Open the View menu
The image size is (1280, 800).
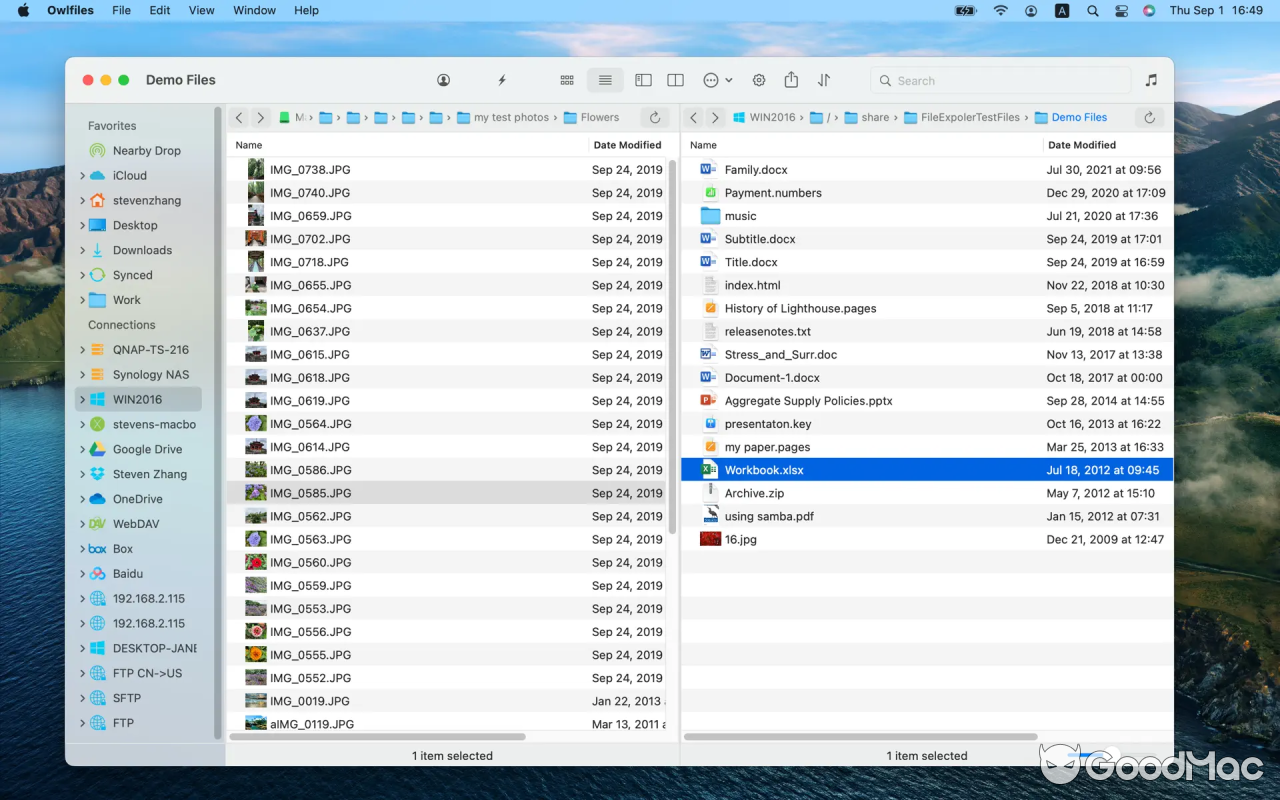[201, 11]
